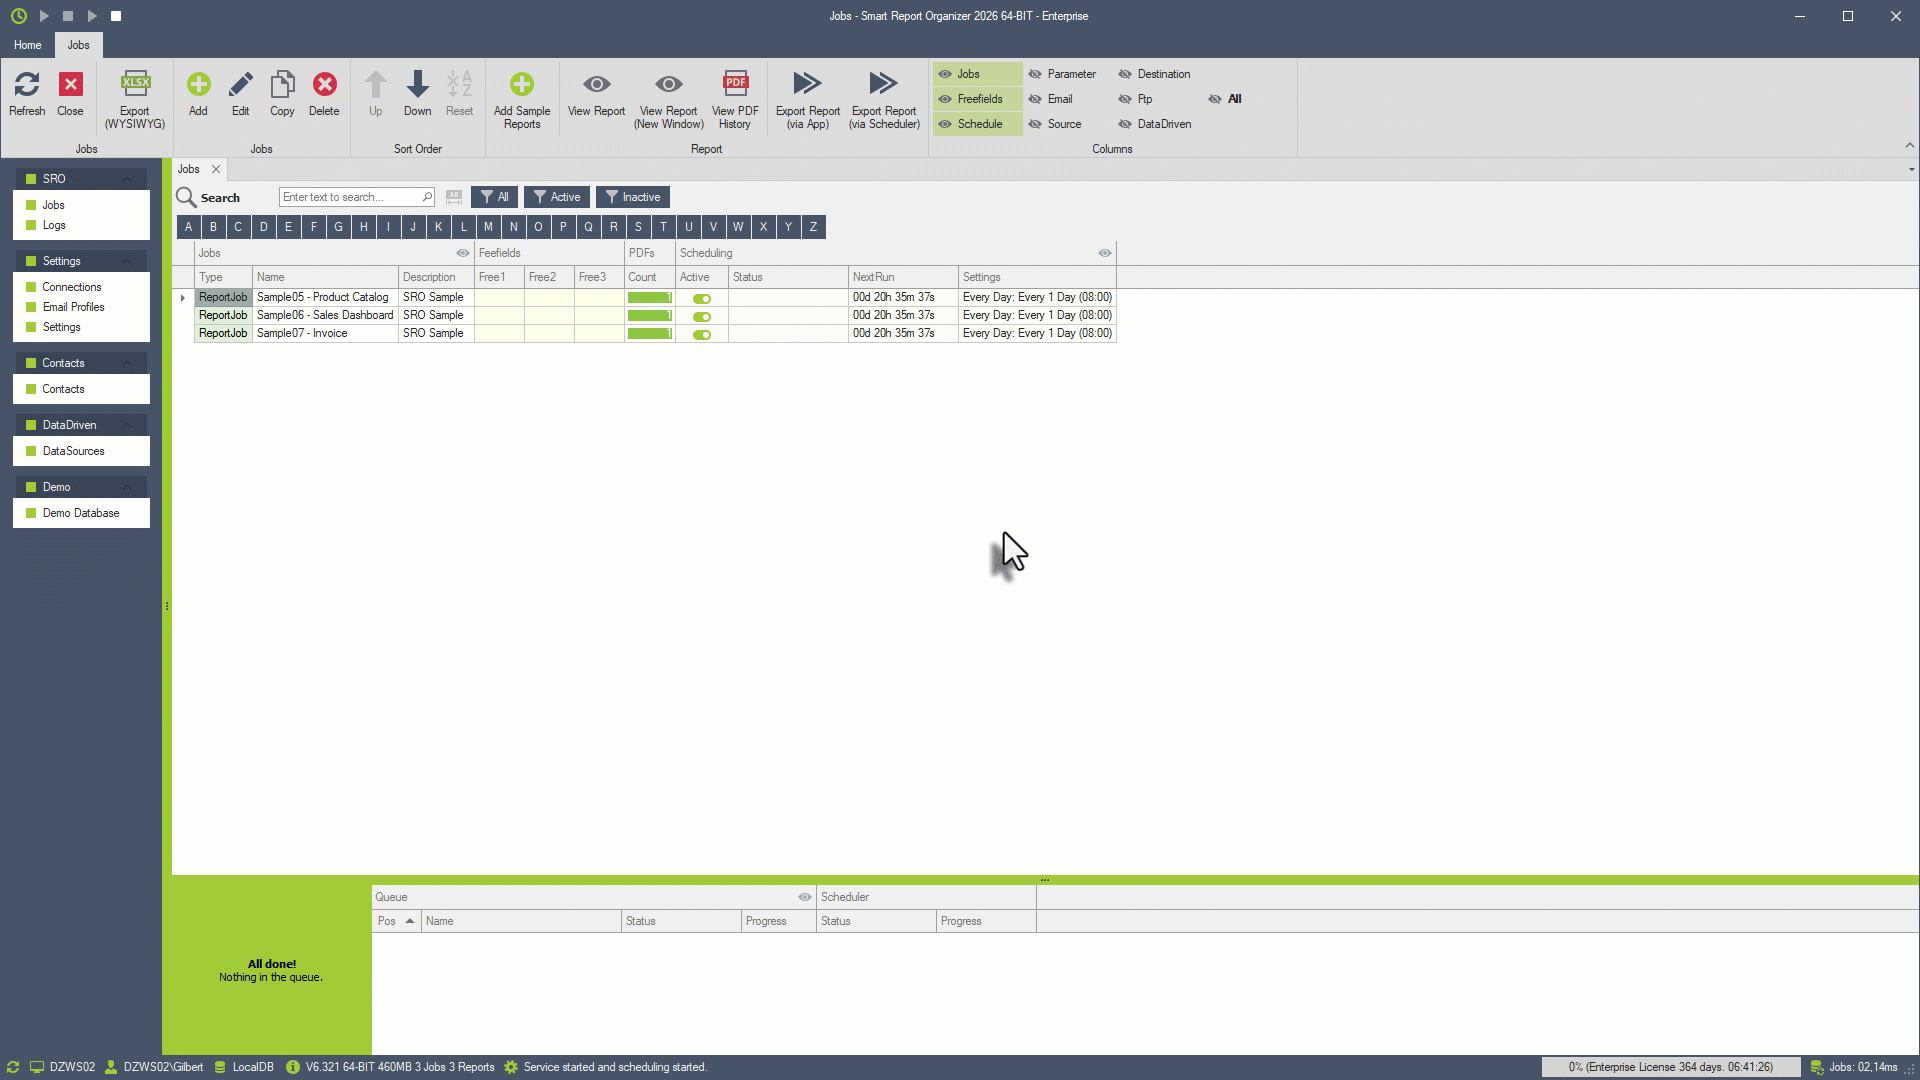Toggle Freefields column visibility
The width and height of the screenshot is (1920, 1080).
point(977,99)
